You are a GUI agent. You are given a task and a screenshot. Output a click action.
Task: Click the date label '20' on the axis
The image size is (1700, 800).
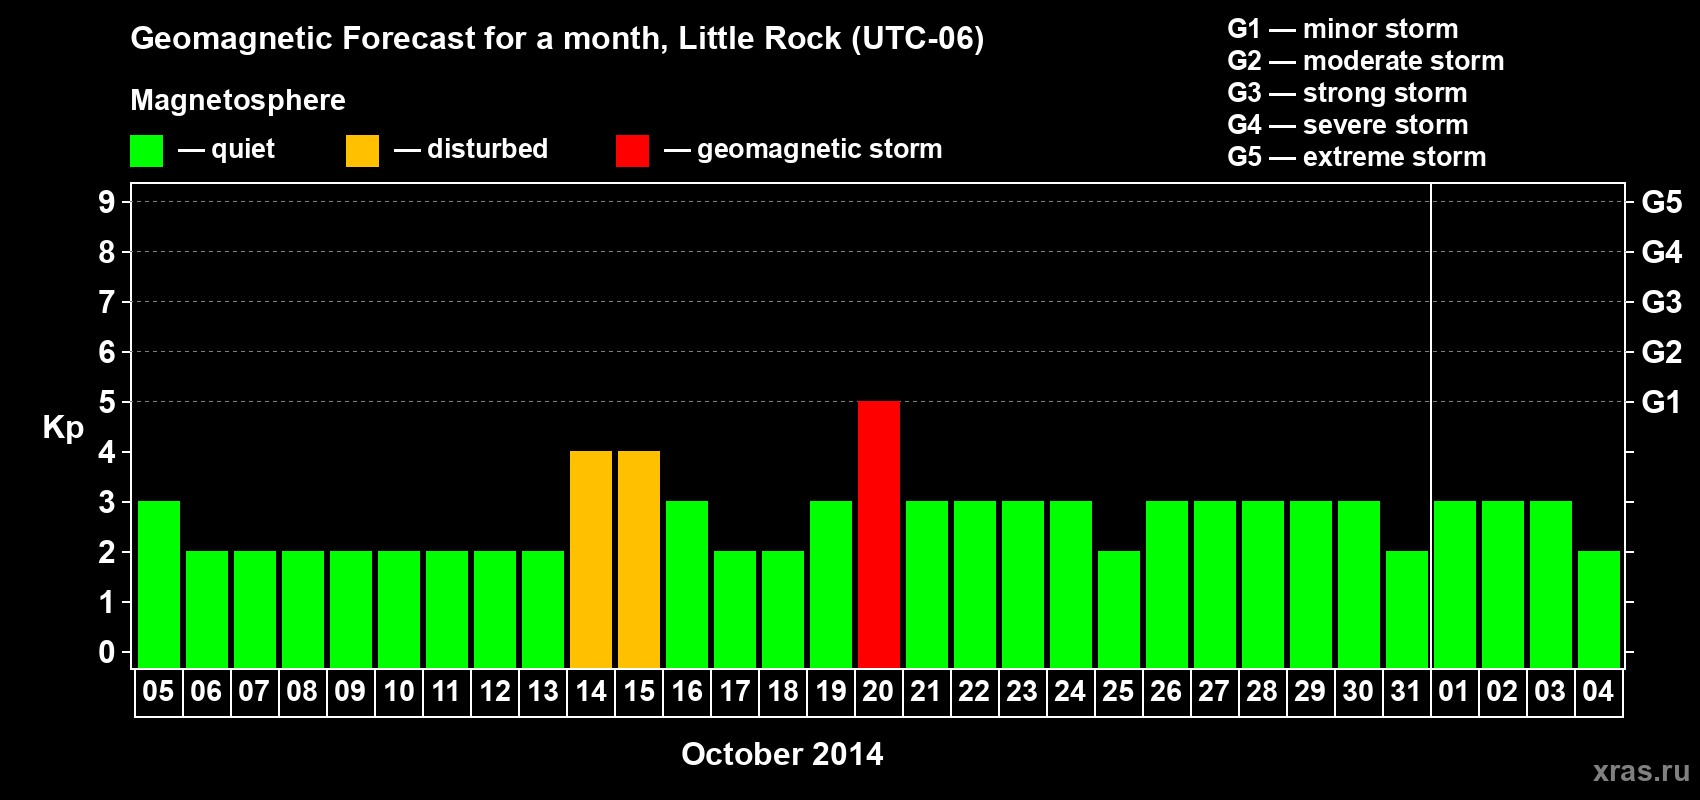click(x=878, y=691)
